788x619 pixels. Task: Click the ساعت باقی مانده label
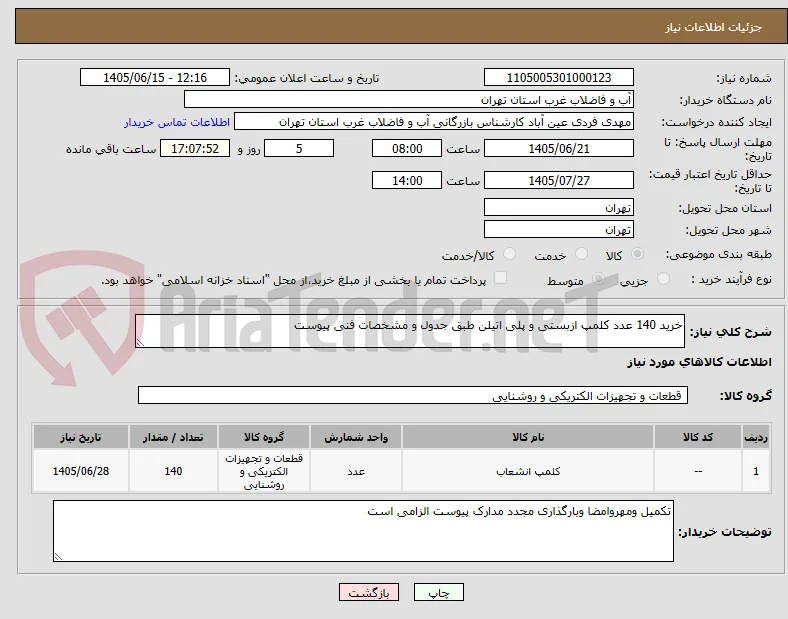(111, 149)
